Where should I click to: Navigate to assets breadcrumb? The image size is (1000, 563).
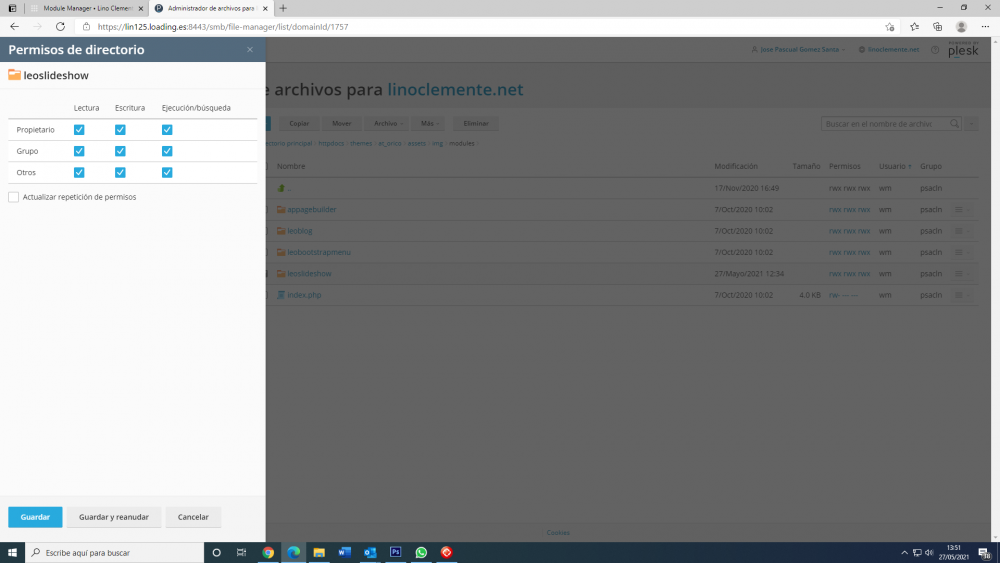(x=416, y=143)
